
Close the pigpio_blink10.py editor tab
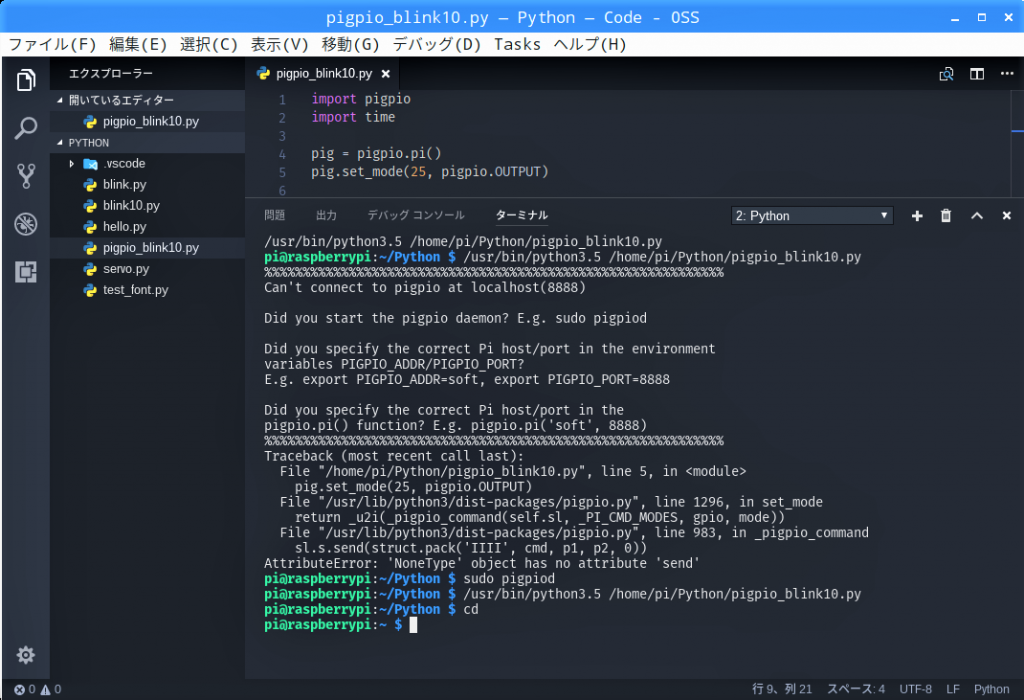(x=386, y=74)
